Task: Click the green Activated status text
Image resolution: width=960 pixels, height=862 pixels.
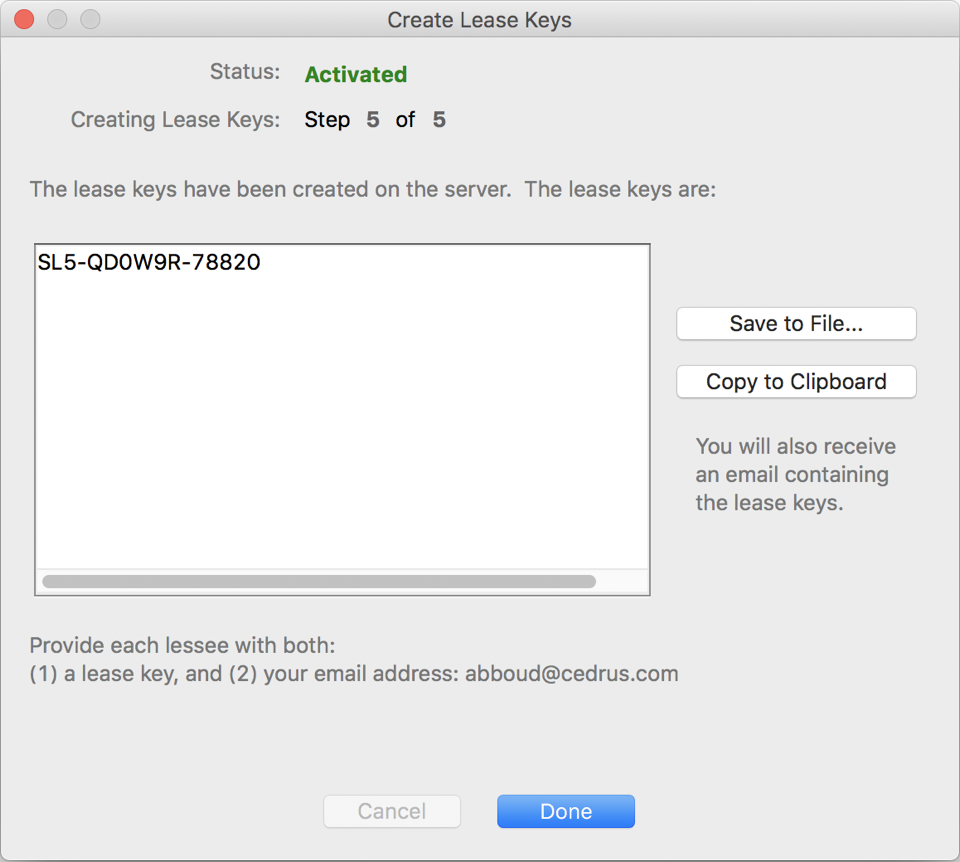Action: (355, 75)
